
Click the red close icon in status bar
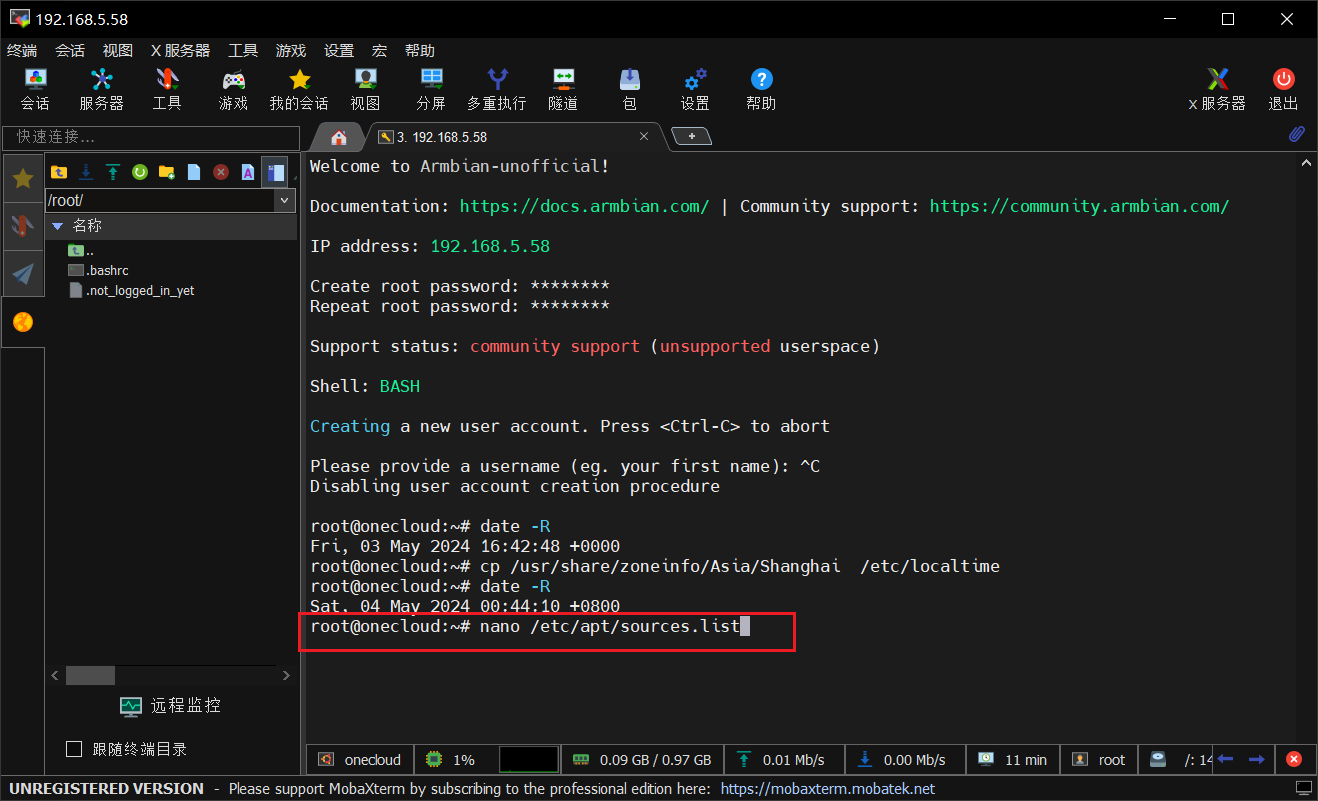[x=1293, y=759]
